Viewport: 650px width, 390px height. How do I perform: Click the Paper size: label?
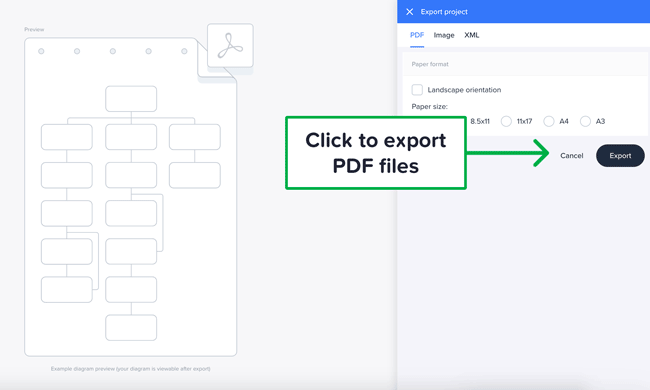[429, 107]
